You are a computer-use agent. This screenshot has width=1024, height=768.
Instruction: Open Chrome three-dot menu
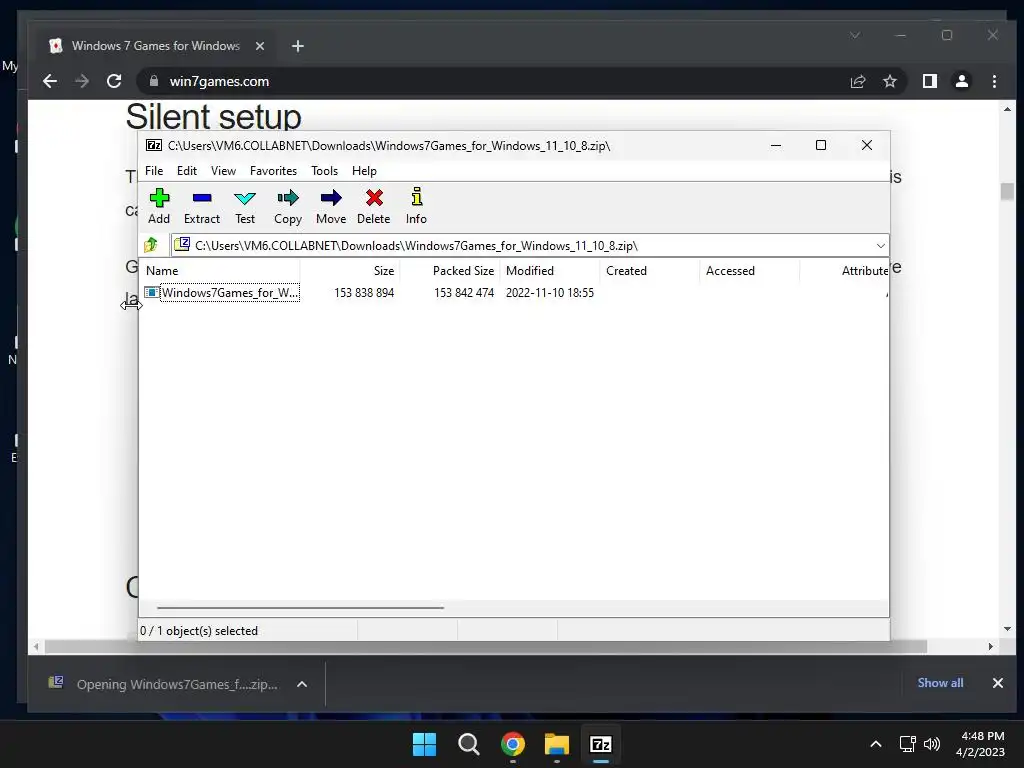(x=994, y=81)
